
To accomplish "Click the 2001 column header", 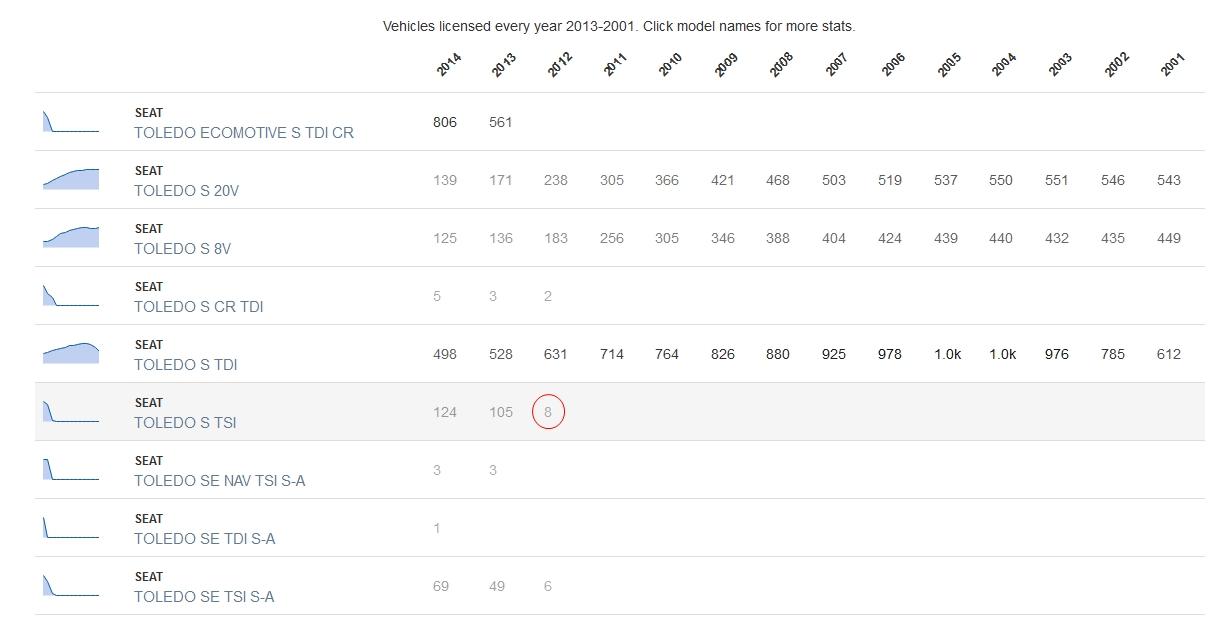I will pos(1173,65).
